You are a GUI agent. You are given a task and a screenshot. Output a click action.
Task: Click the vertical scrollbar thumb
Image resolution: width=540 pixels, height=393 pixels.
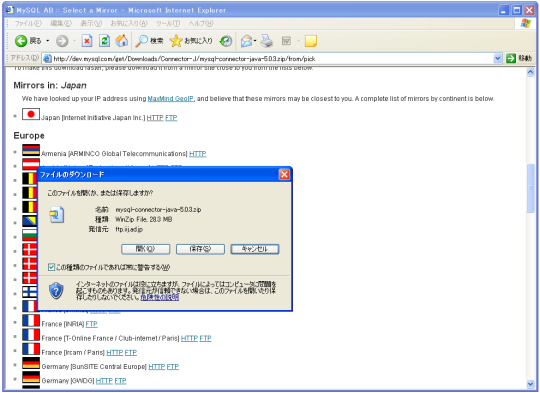(x=530, y=189)
